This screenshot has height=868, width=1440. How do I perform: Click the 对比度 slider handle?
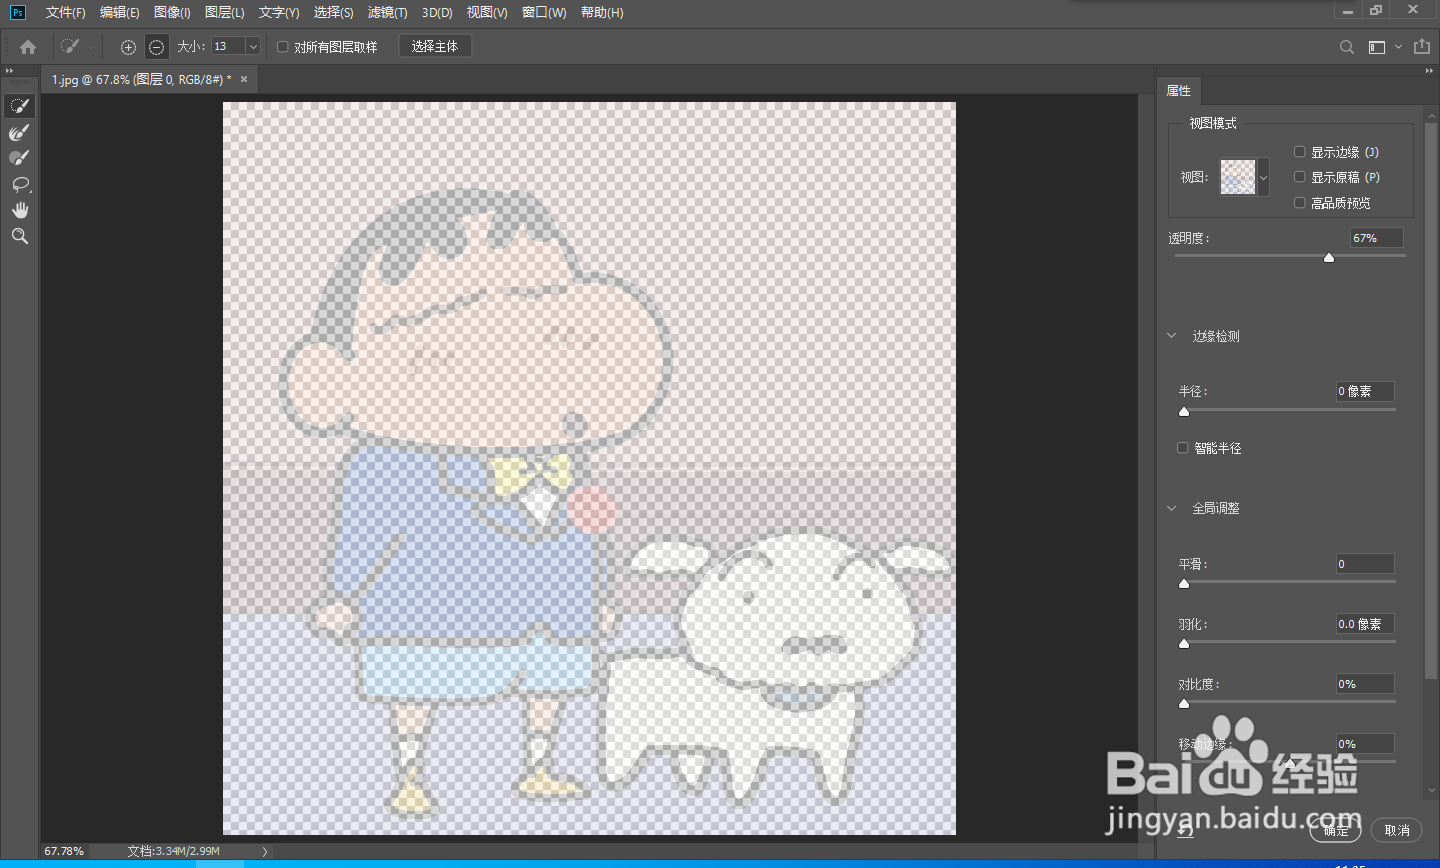click(x=1184, y=704)
